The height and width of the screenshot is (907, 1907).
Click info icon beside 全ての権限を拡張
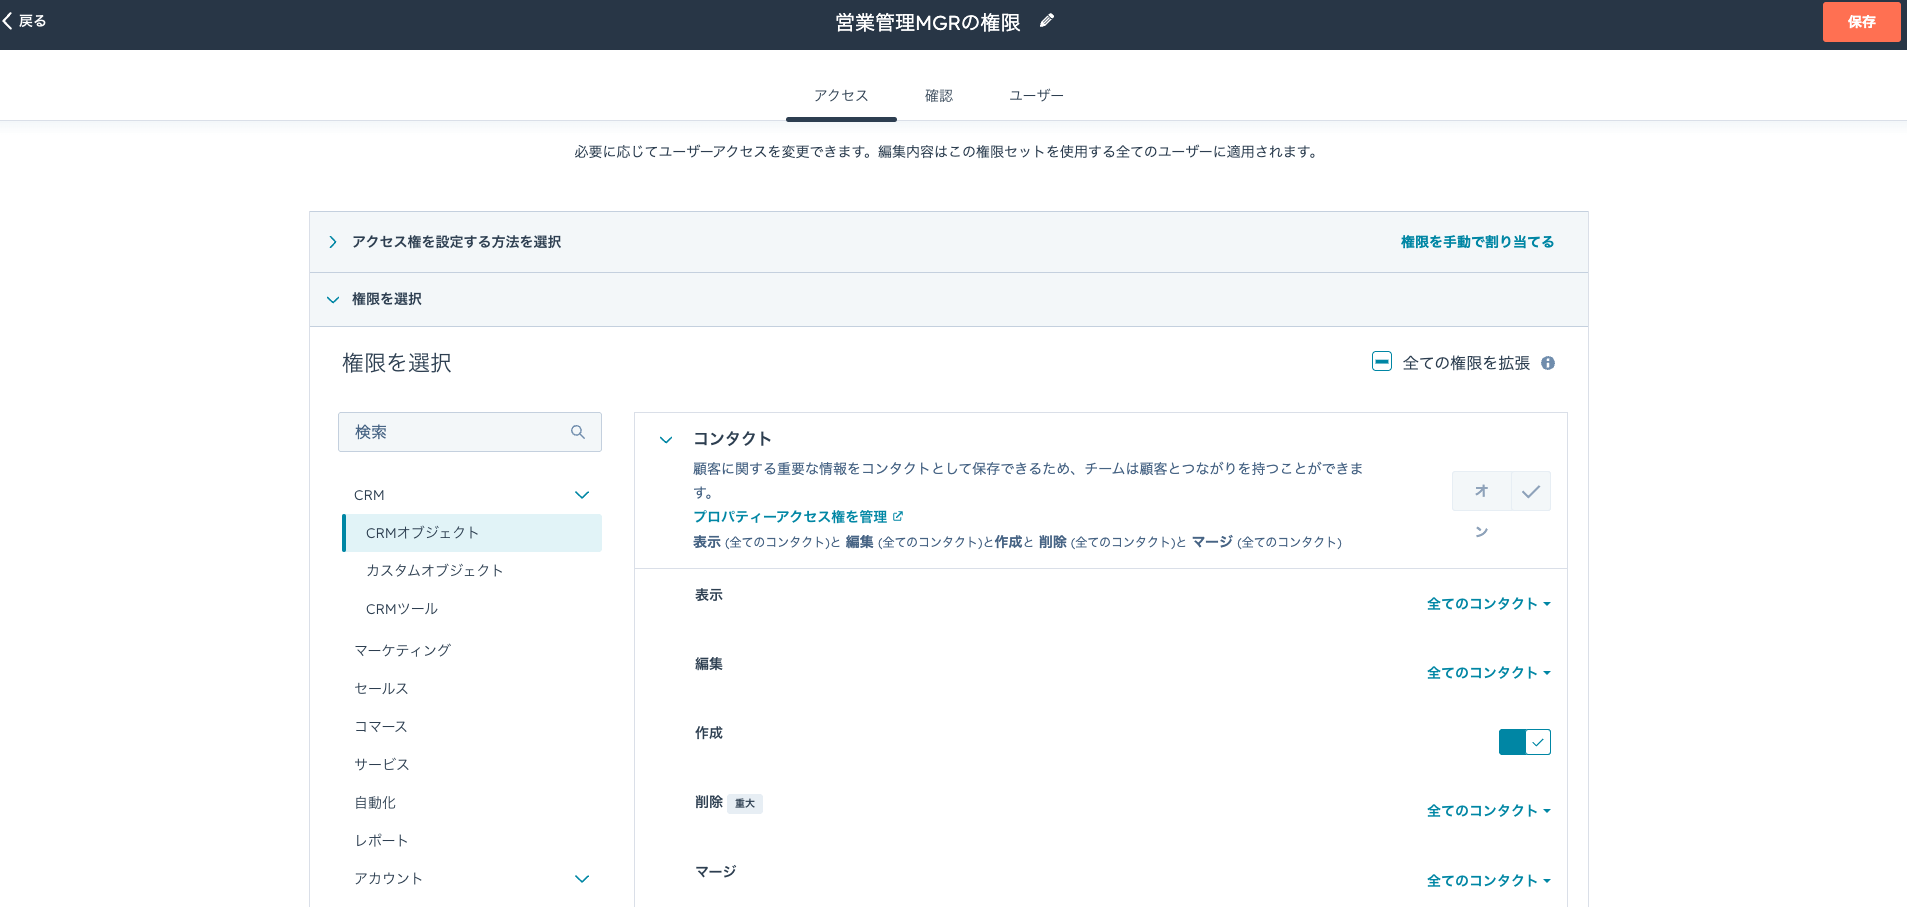pos(1548,363)
